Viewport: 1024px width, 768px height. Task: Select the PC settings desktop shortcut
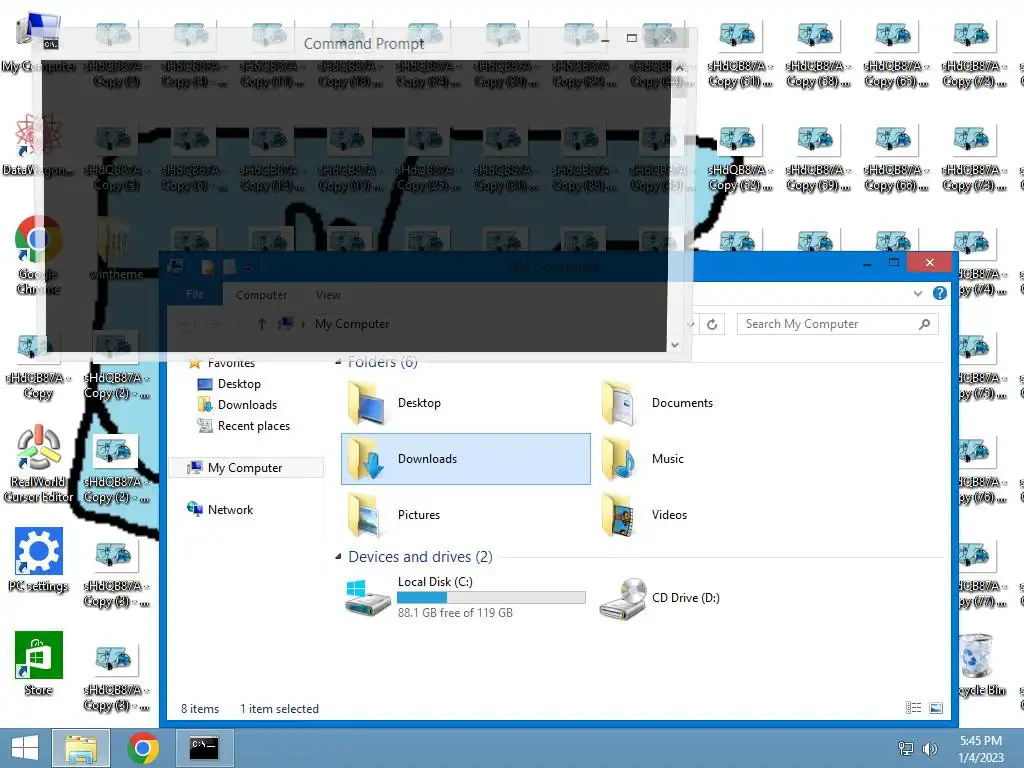coord(39,560)
